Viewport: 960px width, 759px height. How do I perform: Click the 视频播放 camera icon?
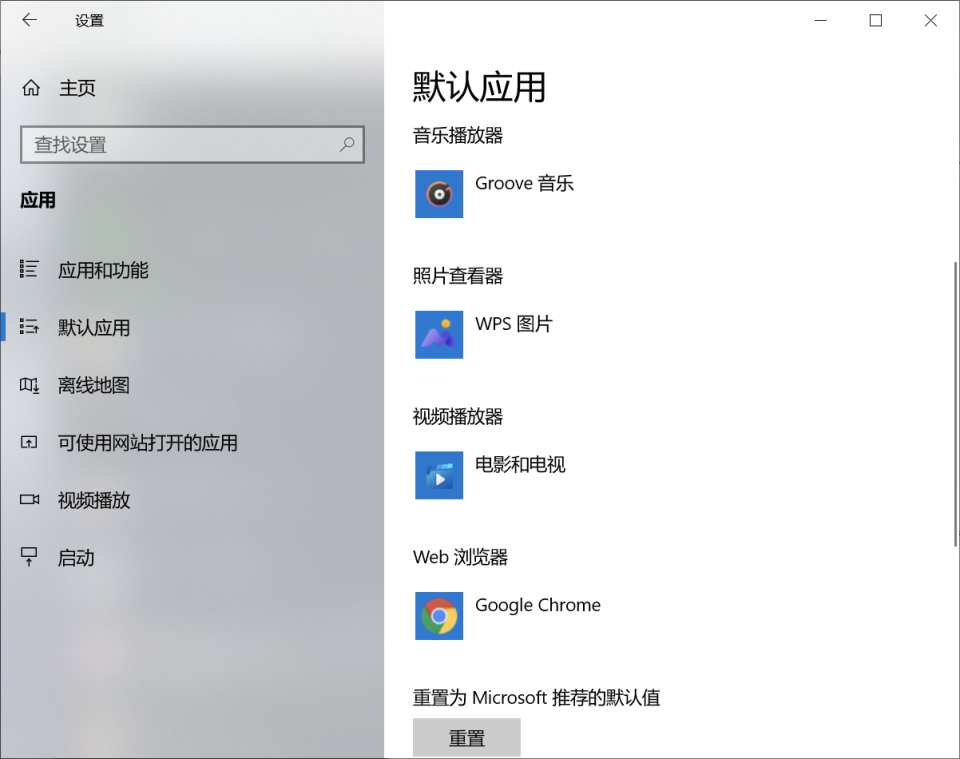tap(29, 499)
